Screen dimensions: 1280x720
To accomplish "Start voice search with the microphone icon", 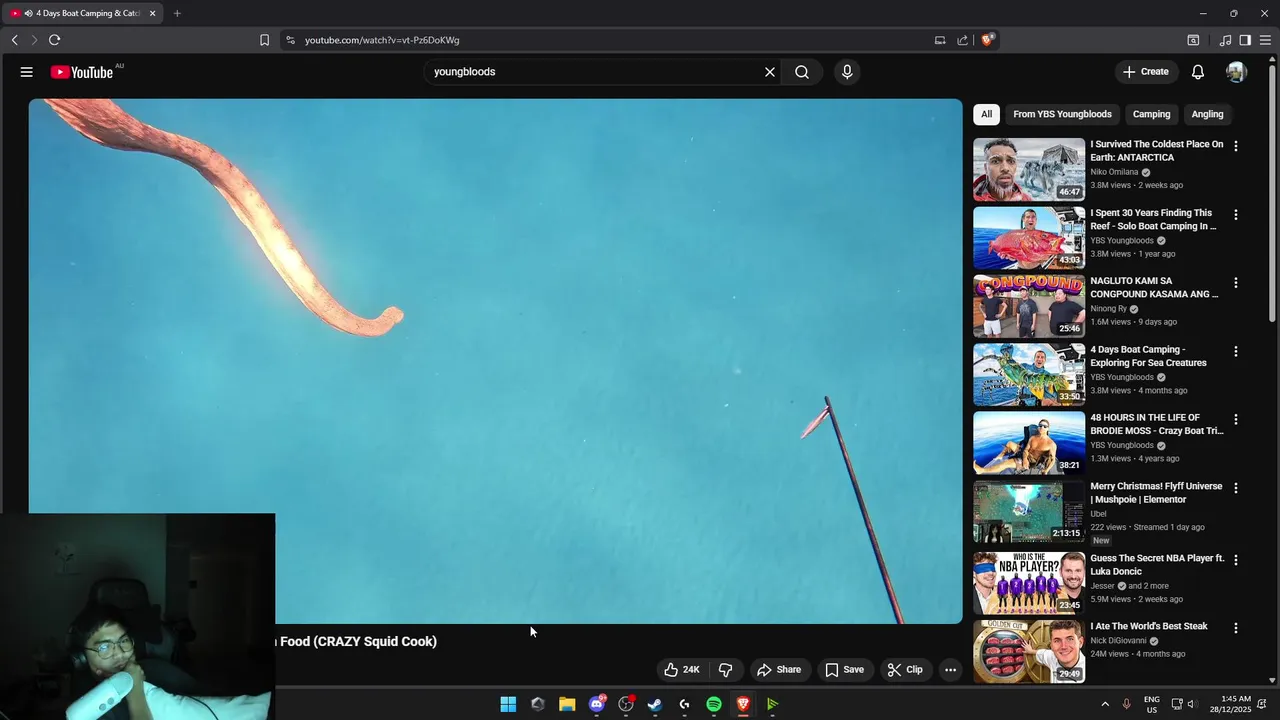I will click(x=847, y=72).
